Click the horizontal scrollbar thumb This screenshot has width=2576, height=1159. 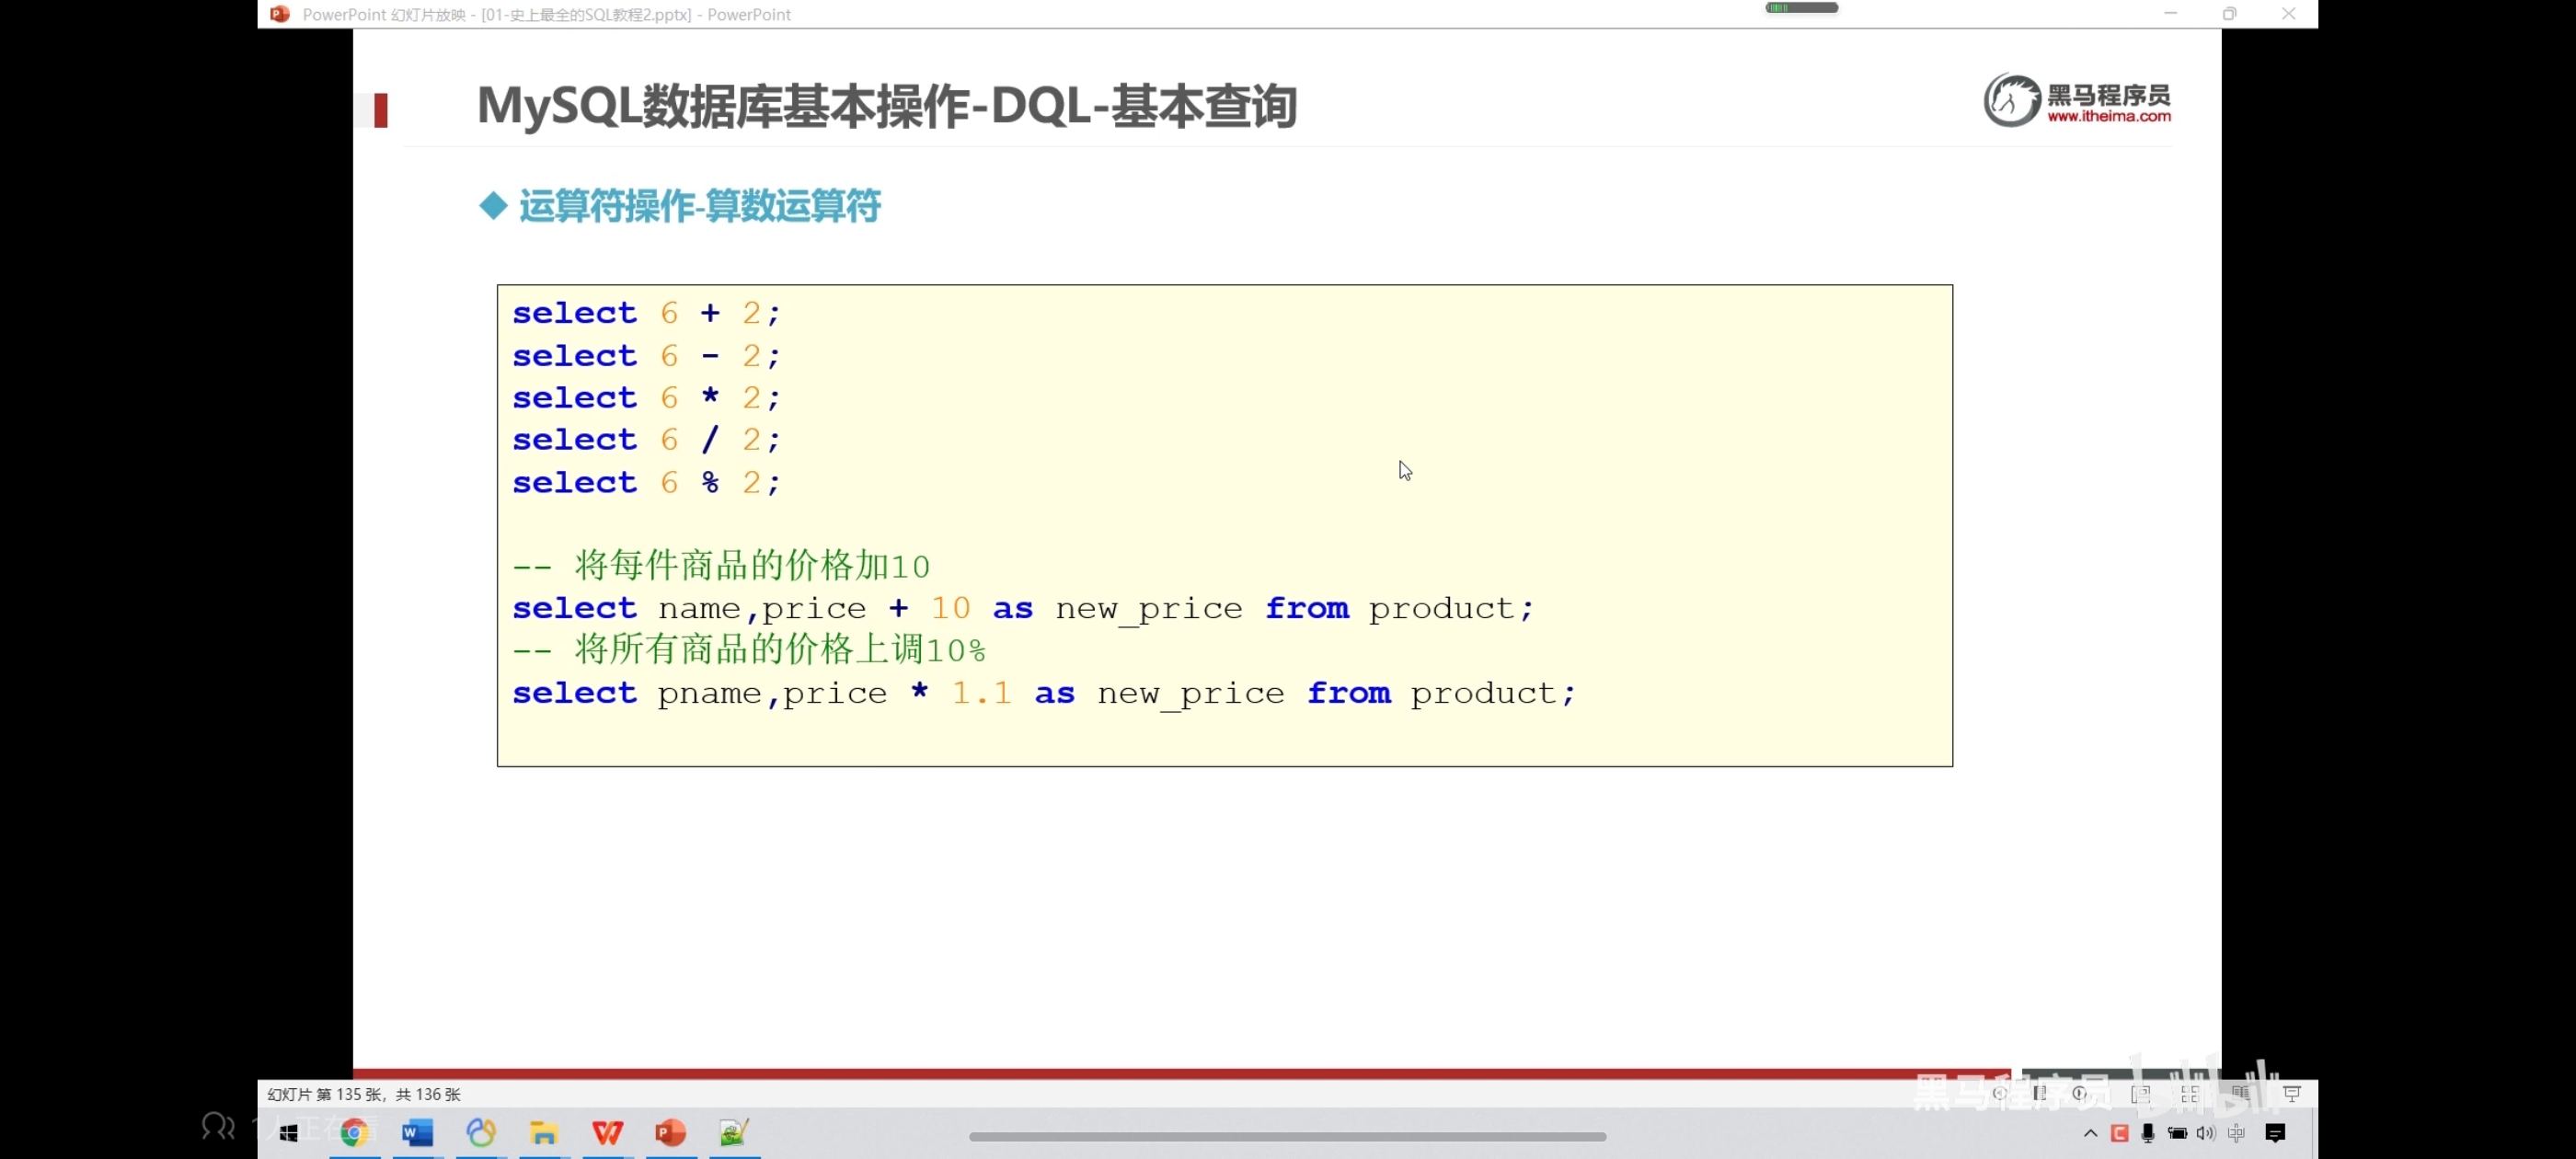tap(1287, 1137)
